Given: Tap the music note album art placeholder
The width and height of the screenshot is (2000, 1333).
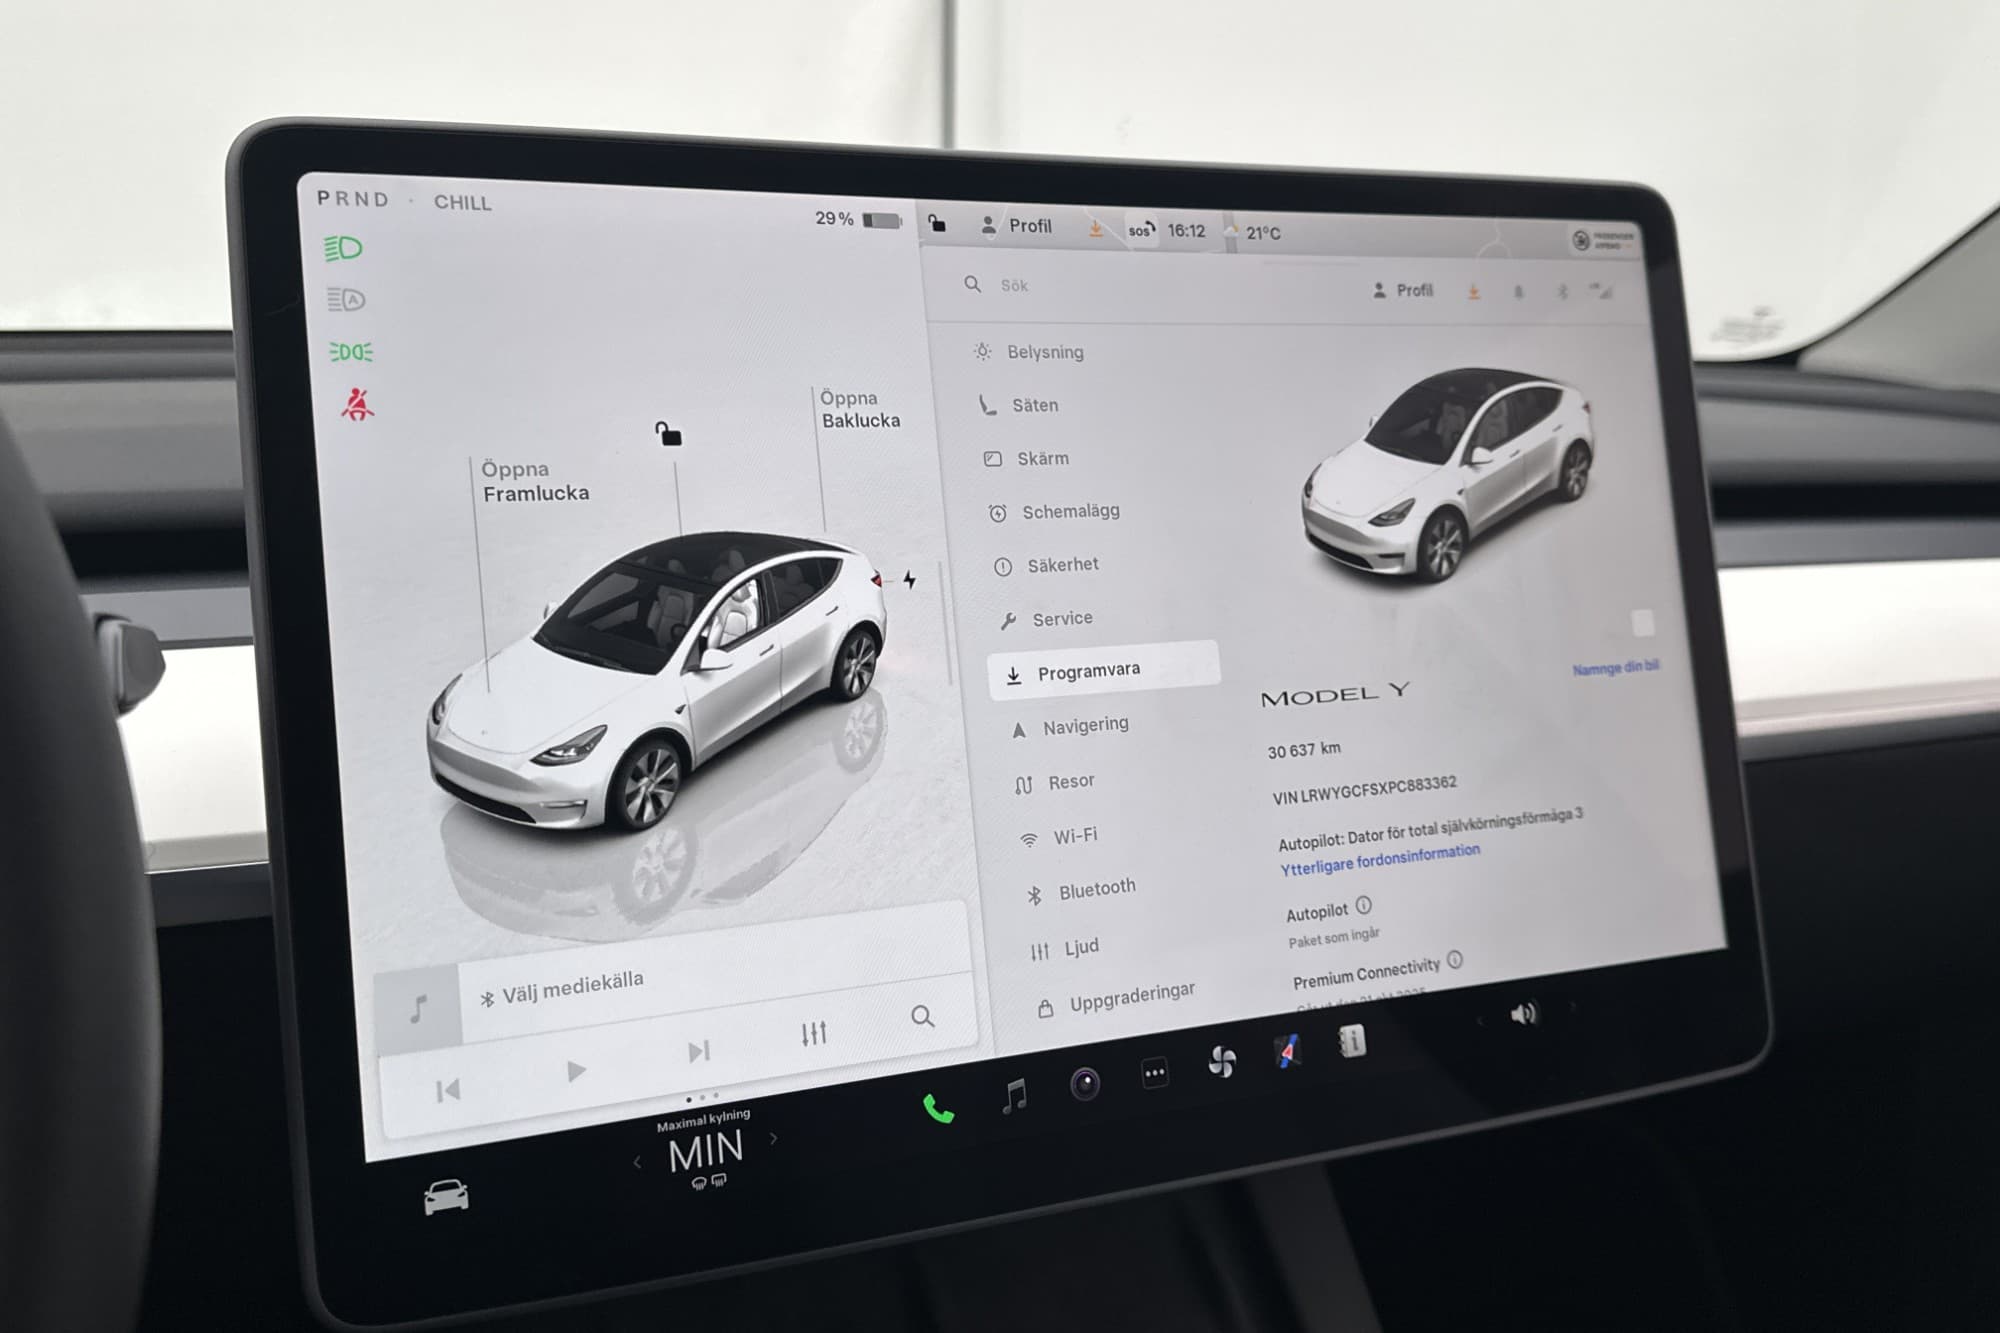Looking at the screenshot, I should (x=418, y=1008).
